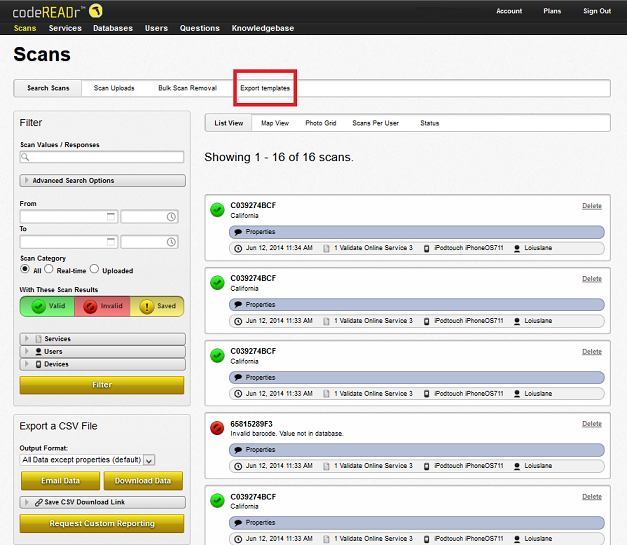Image resolution: width=627 pixels, height=545 pixels.
Task: Delete the scan from 11:34 AM
Action: point(592,206)
